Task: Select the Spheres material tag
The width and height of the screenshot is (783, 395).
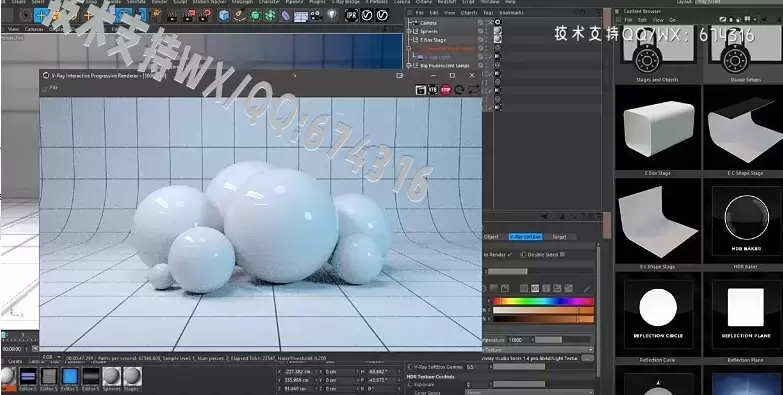Action: 498,31
